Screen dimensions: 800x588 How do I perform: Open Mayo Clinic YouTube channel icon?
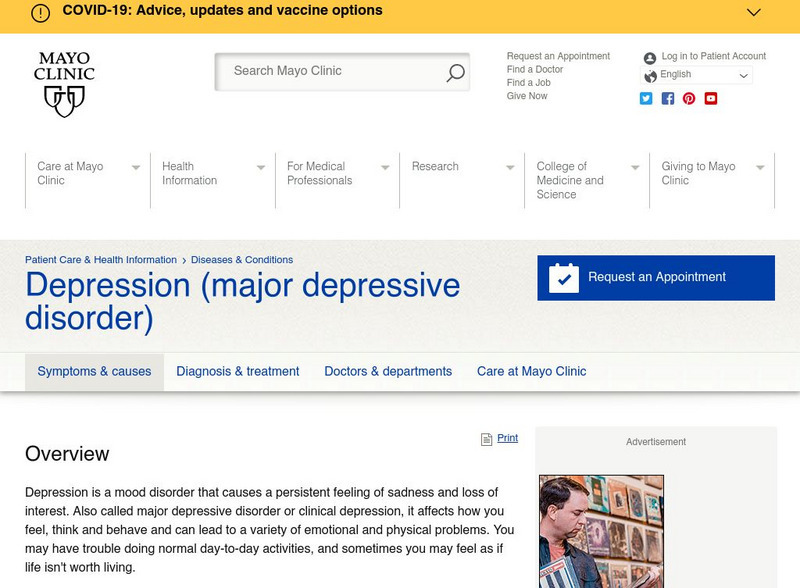coord(711,99)
